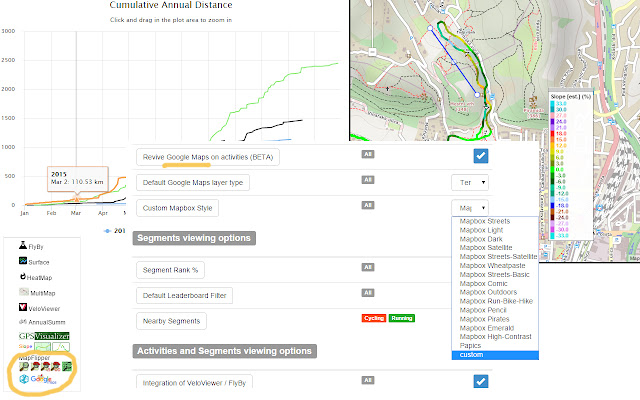The height and width of the screenshot is (400, 640).
Task: Choose Mapbox Outdoors style option
Action: [490, 290]
